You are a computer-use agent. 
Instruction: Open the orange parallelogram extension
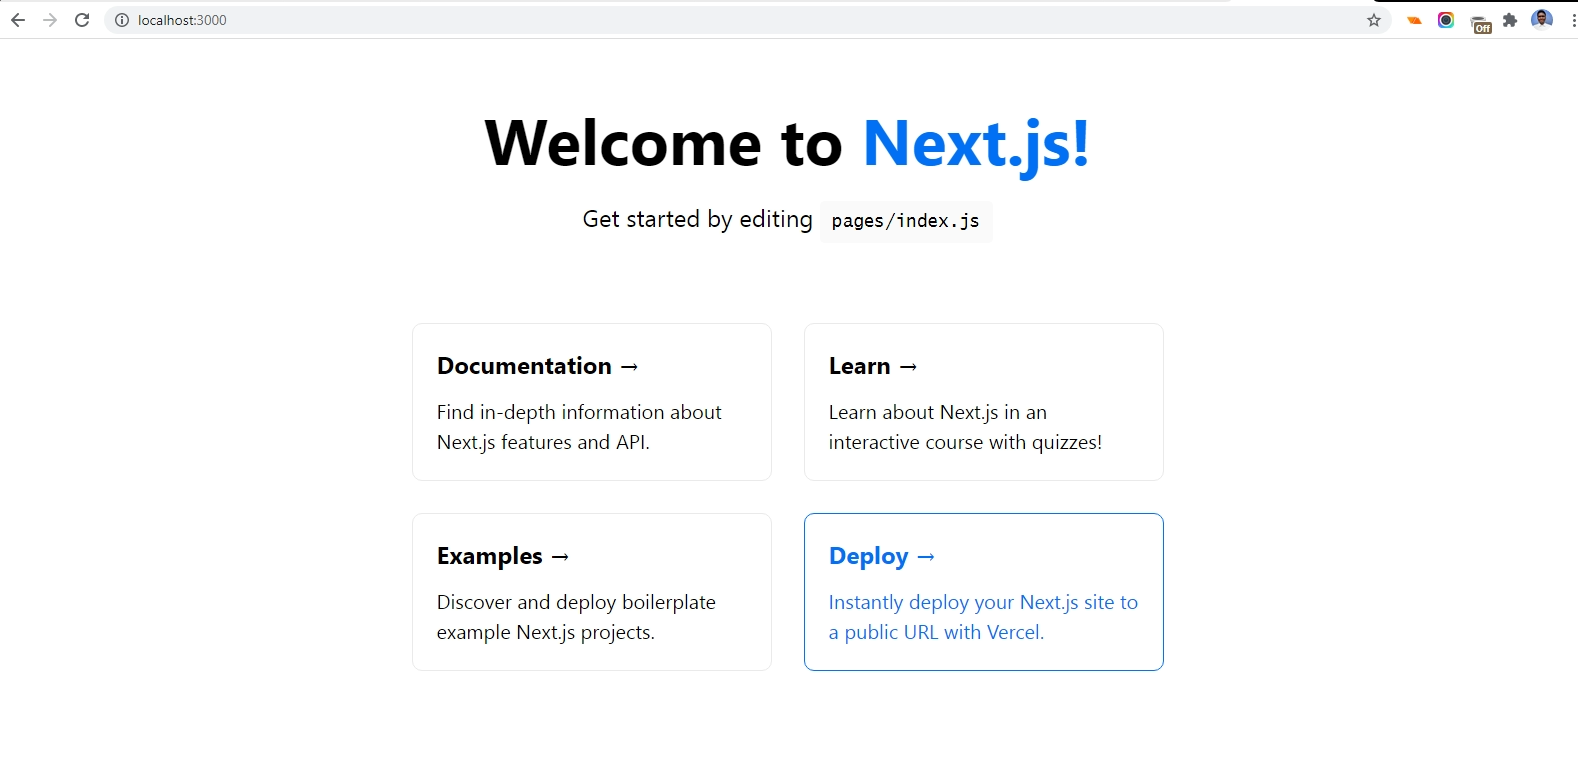coord(1414,20)
